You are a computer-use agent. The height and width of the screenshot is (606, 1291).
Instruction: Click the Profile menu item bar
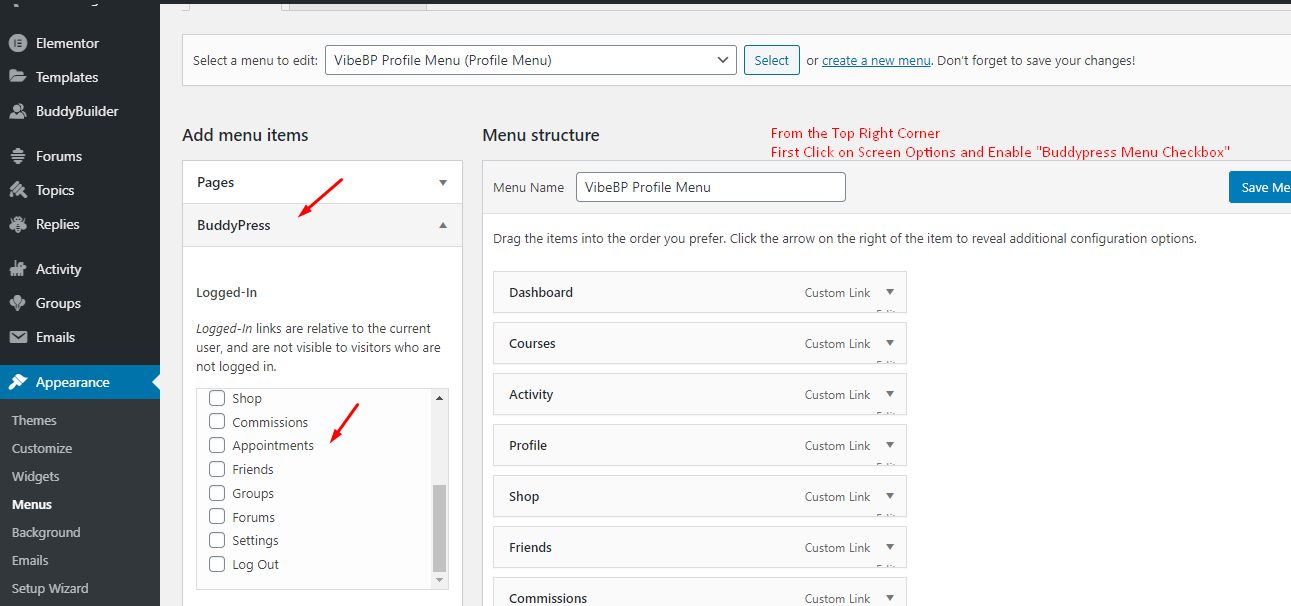[x=700, y=446]
